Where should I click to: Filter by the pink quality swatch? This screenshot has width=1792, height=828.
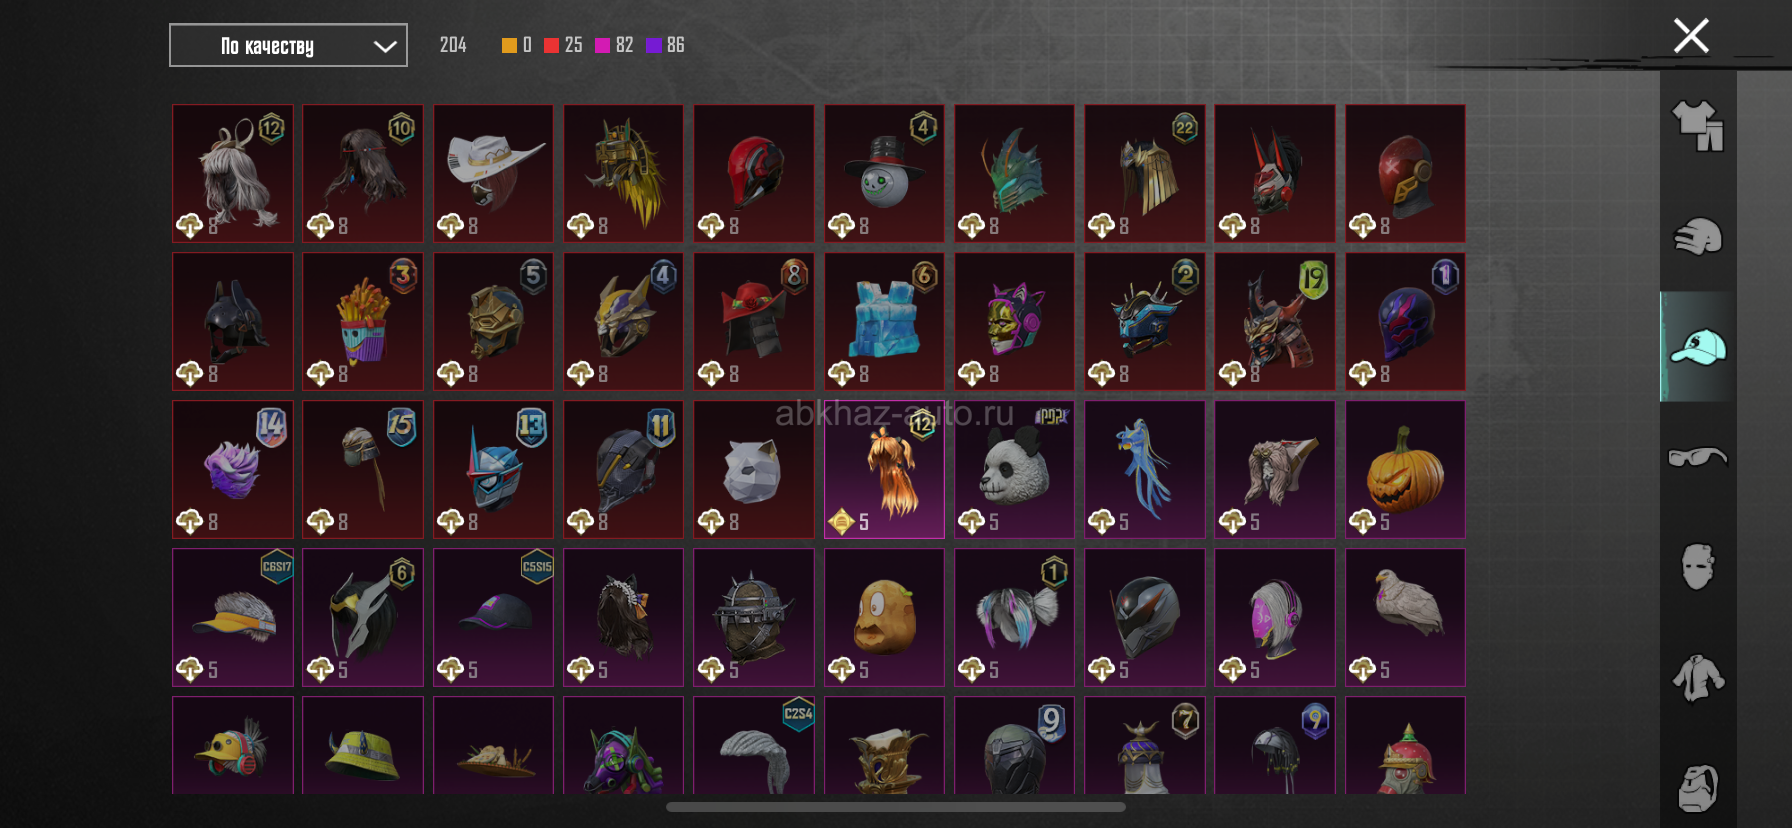[602, 45]
